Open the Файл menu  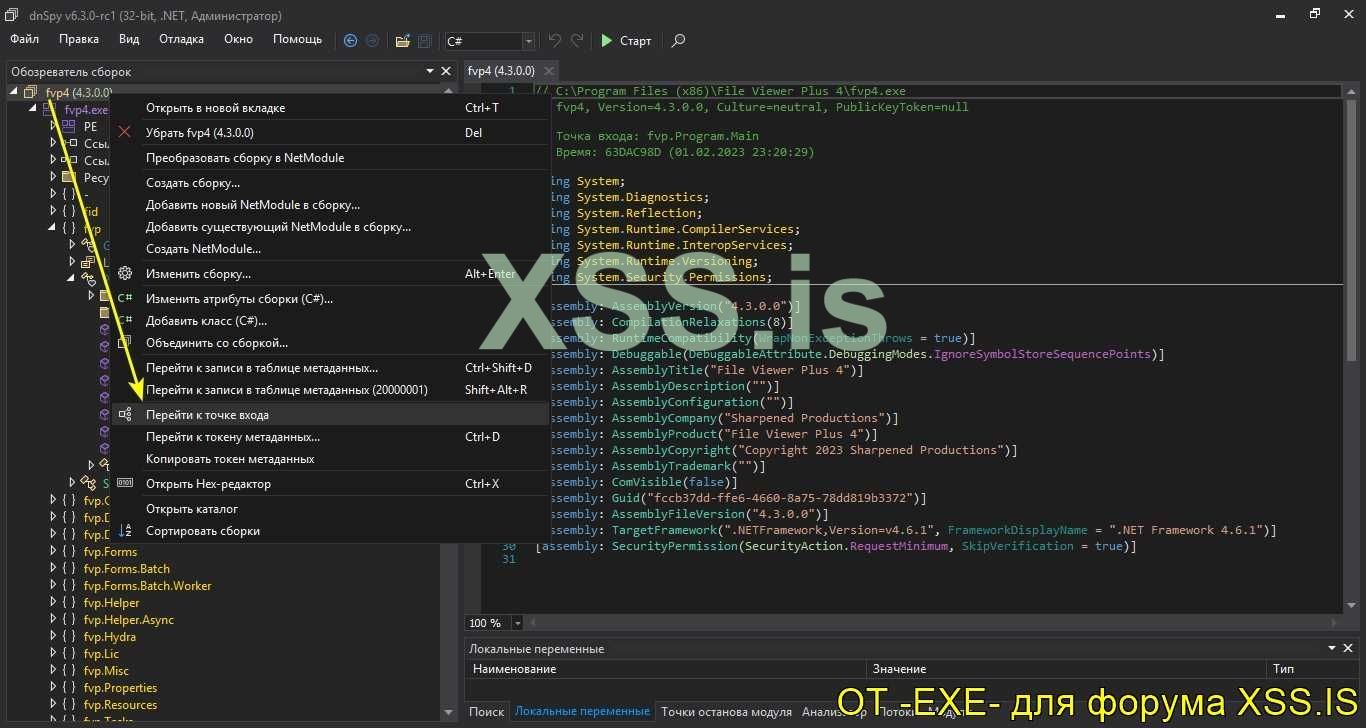pyautogui.click(x=25, y=40)
